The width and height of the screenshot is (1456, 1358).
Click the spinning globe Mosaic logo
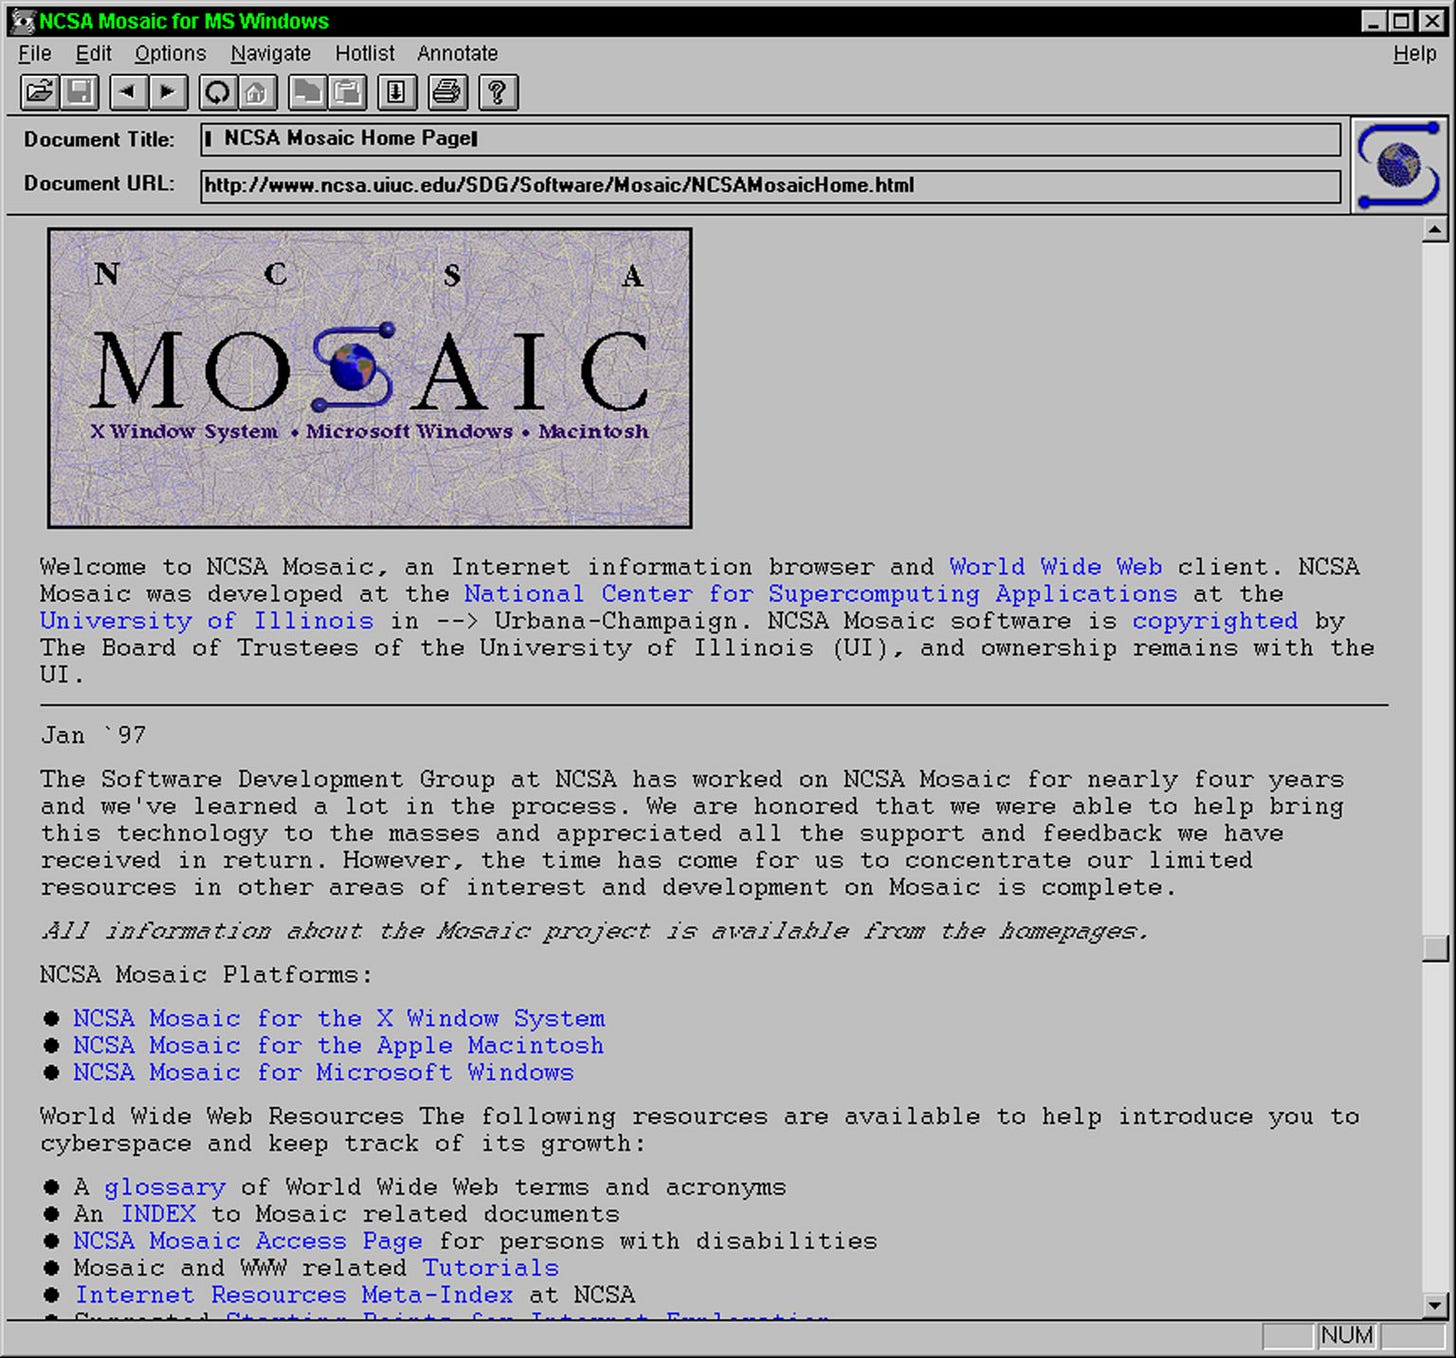click(1398, 165)
